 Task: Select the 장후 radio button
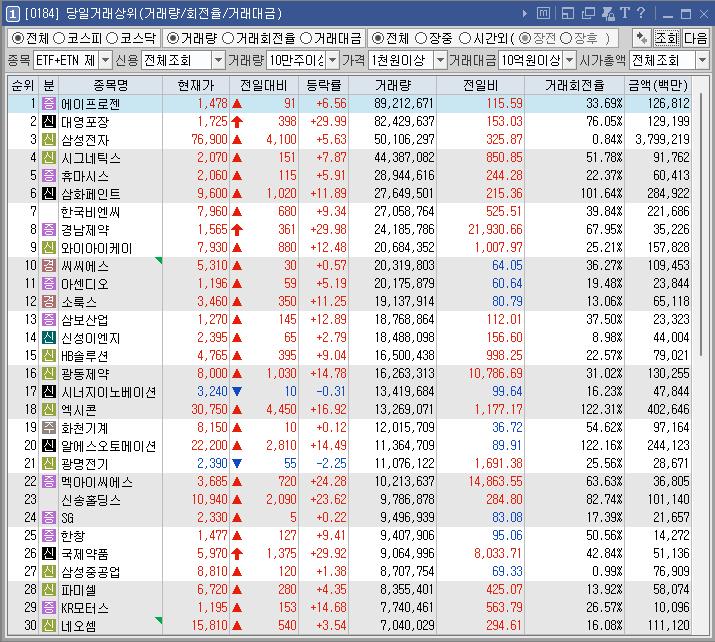tap(566, 38)
